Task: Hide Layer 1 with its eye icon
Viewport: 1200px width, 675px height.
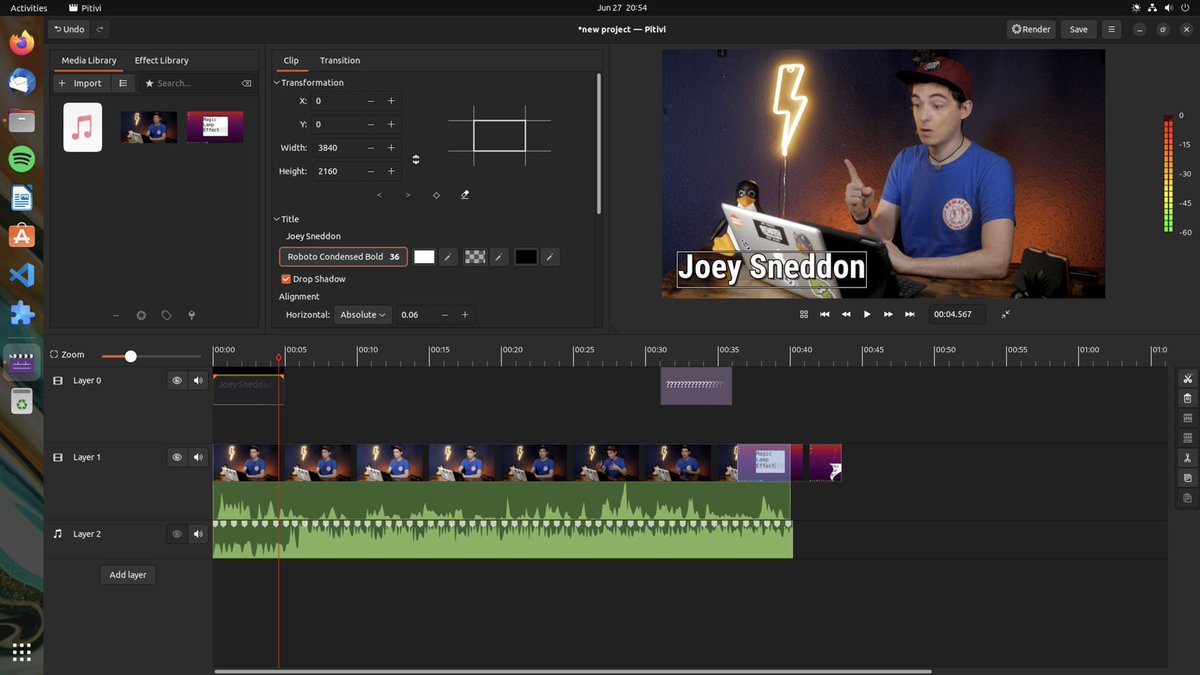Action: [177, 457]
